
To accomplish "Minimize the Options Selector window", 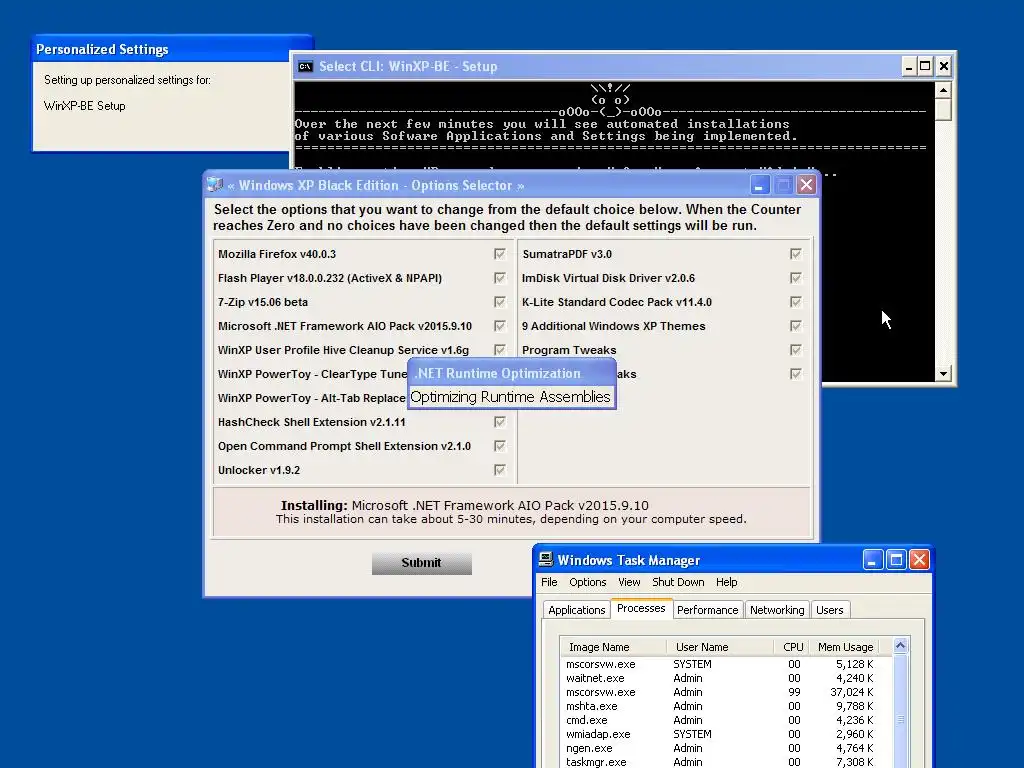I will [759, 185].
